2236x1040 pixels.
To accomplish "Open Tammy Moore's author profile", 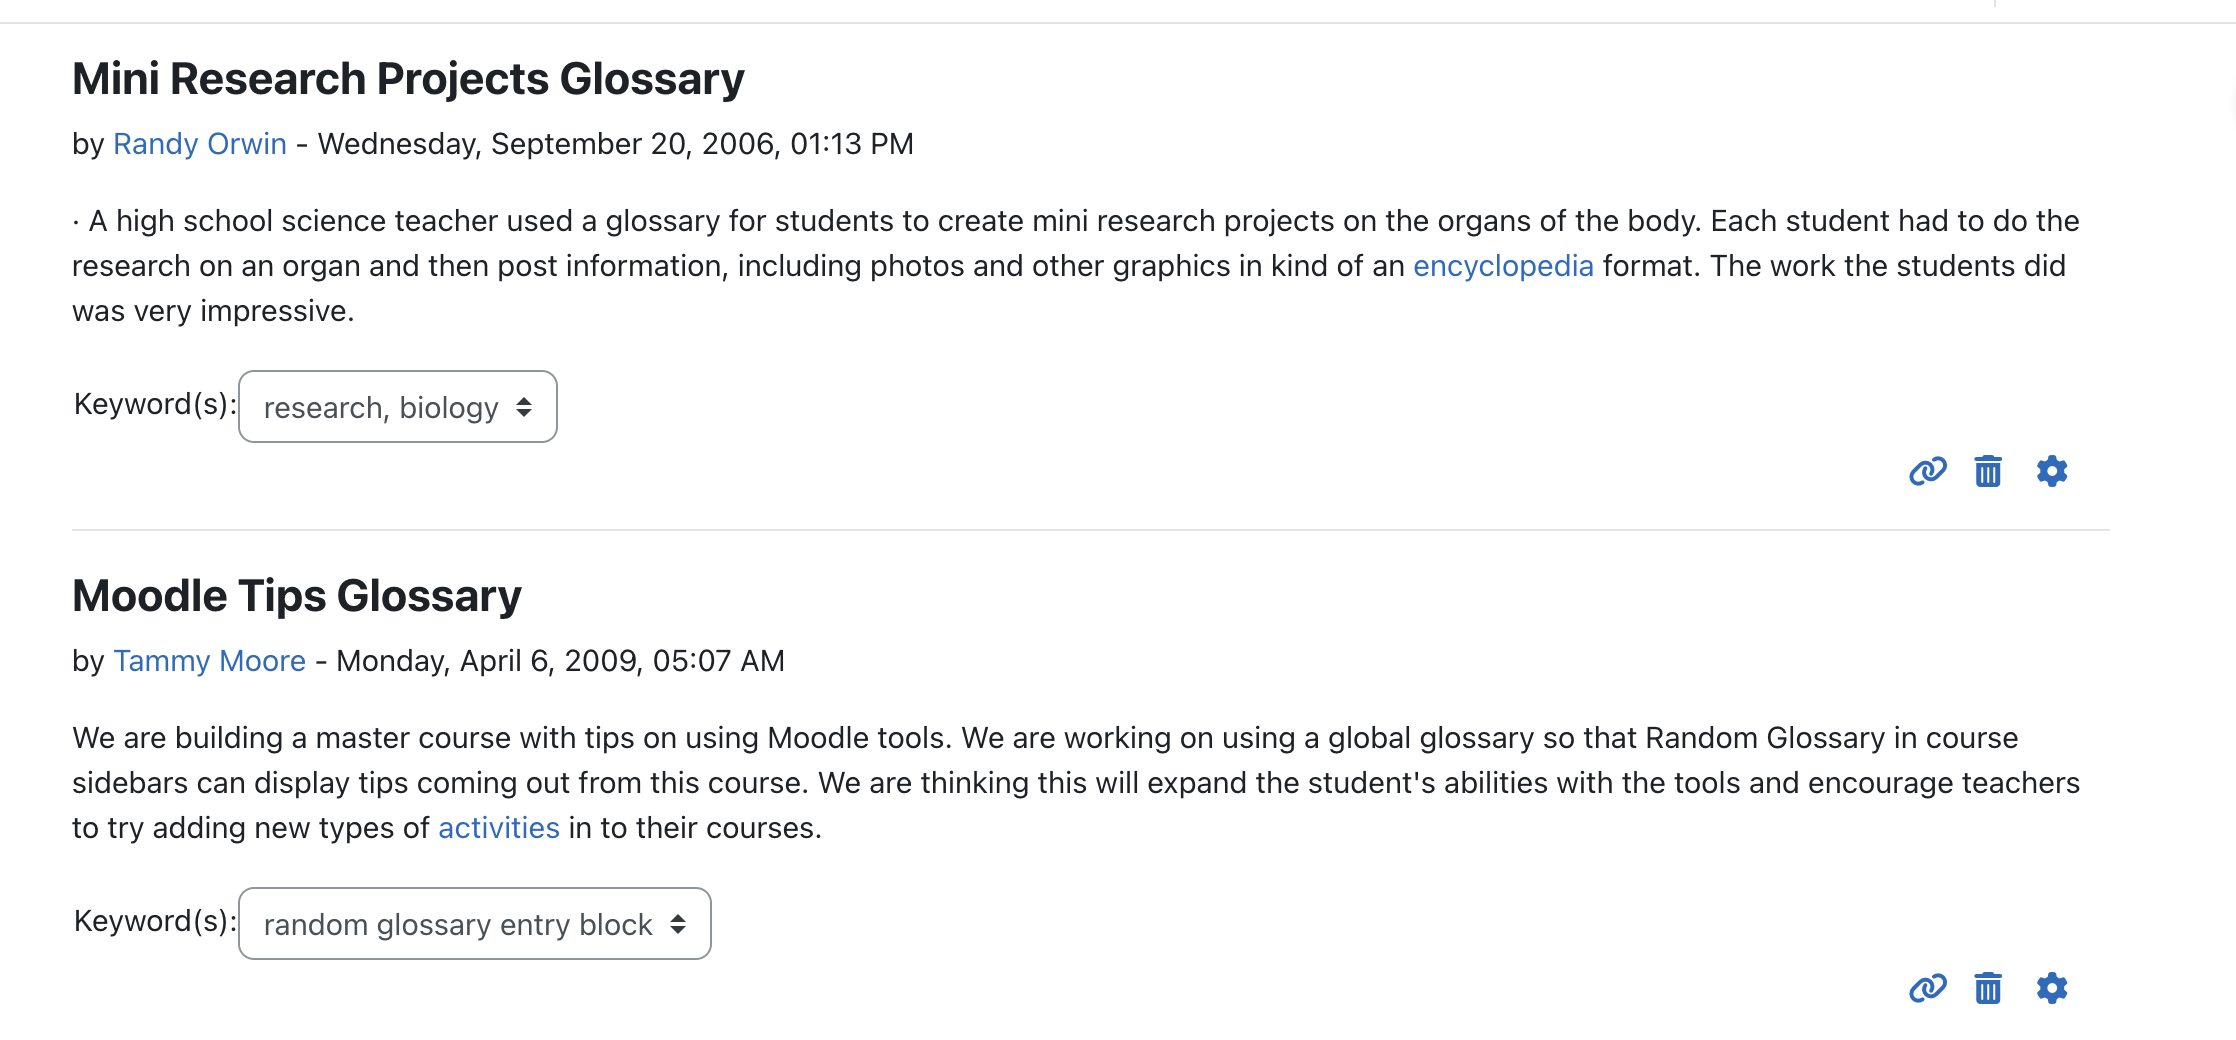I will pos(209,661).
